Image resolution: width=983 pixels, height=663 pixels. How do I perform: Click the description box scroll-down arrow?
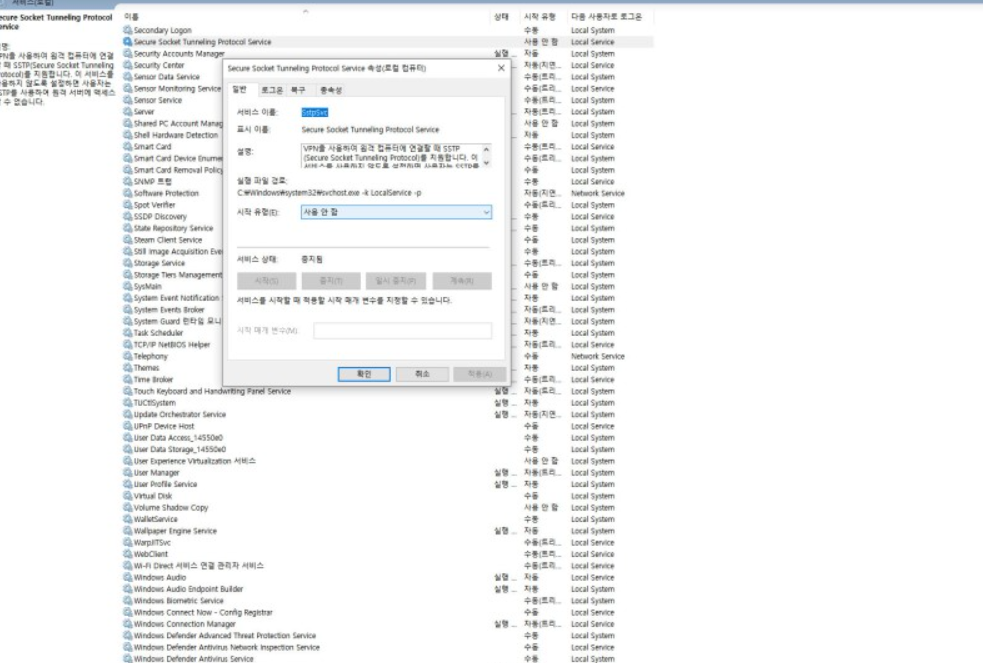click(x=486, y=163)
